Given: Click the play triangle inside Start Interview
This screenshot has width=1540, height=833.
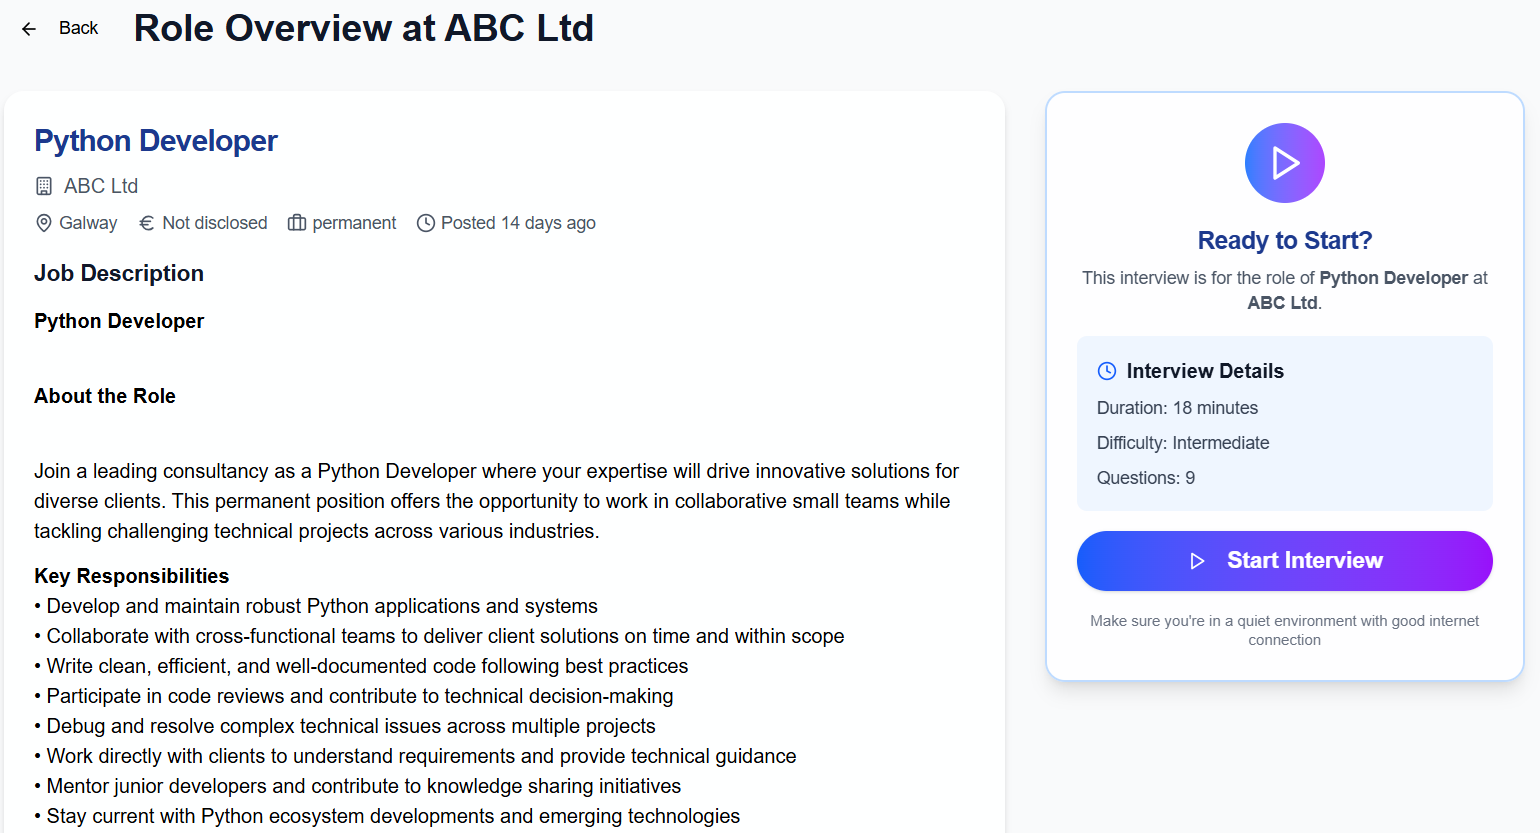Looking at the screenshot, I should (x=1197, y=560).
